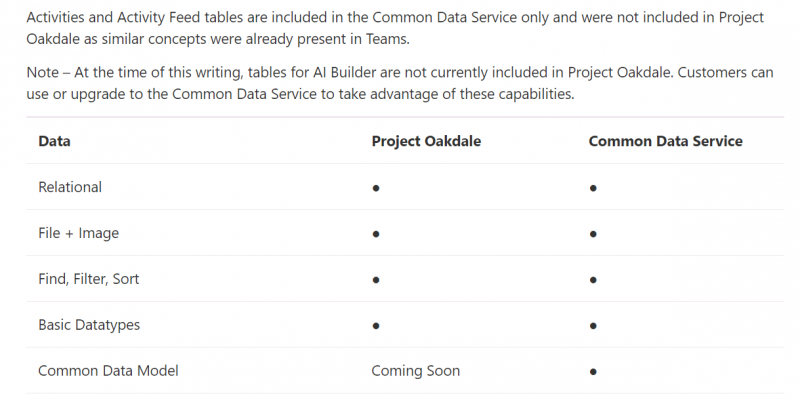Click the Find, Filter, Sort row label

pos(88,279)
